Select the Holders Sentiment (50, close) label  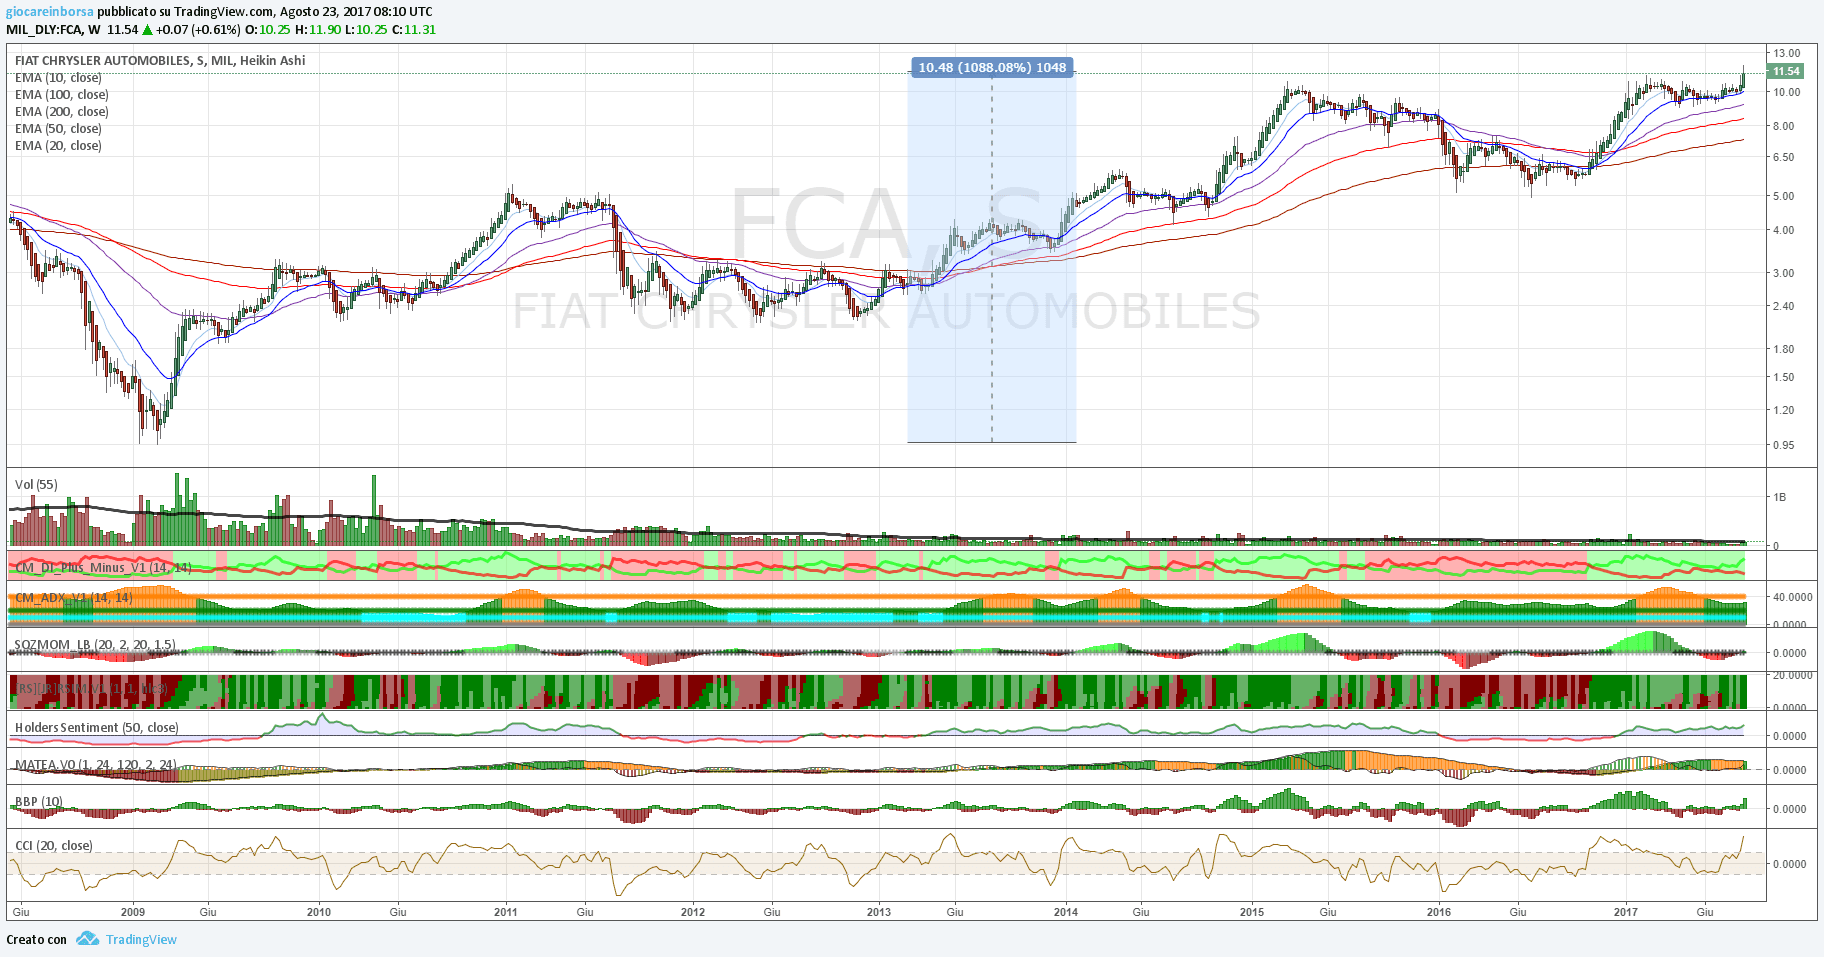pos(97,727)
